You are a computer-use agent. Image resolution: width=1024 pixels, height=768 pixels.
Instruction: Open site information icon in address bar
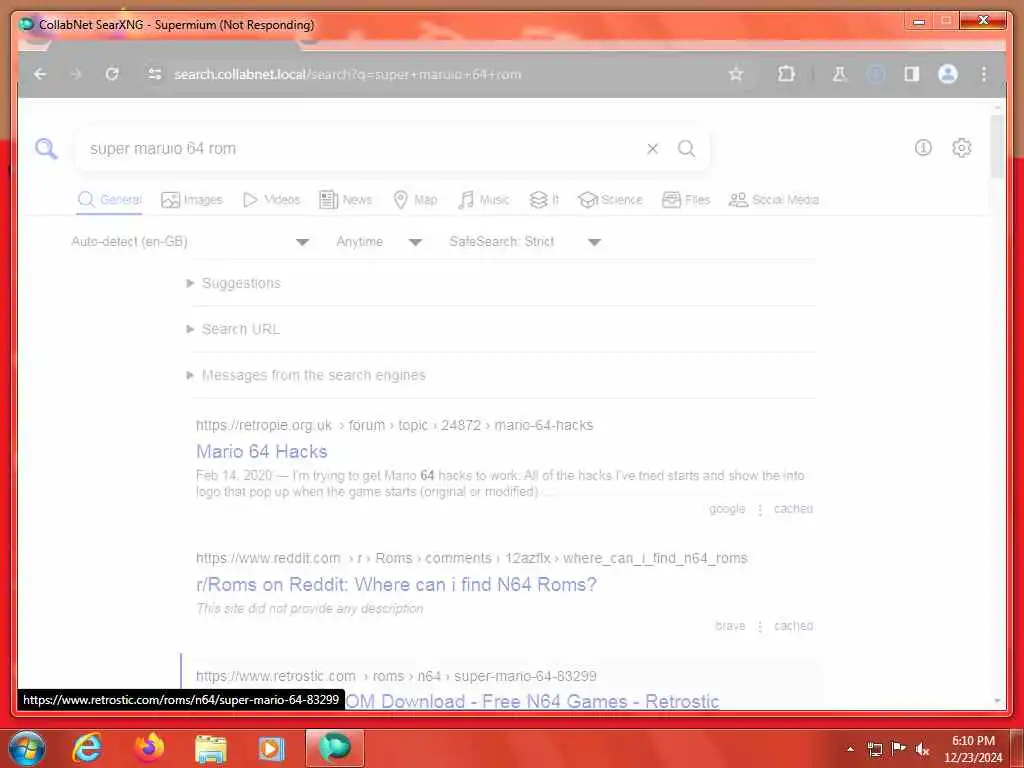155,74
